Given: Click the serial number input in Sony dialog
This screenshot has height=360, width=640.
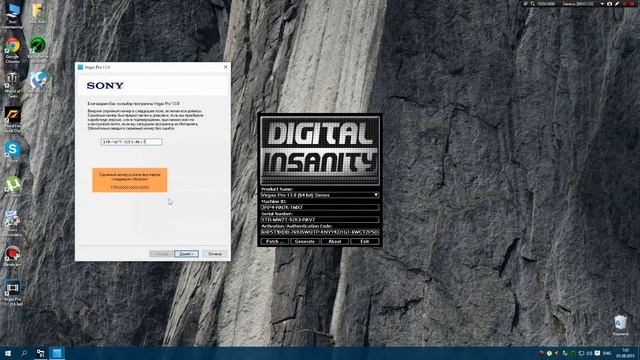Looking at the screenshot, I should (131, 142).
